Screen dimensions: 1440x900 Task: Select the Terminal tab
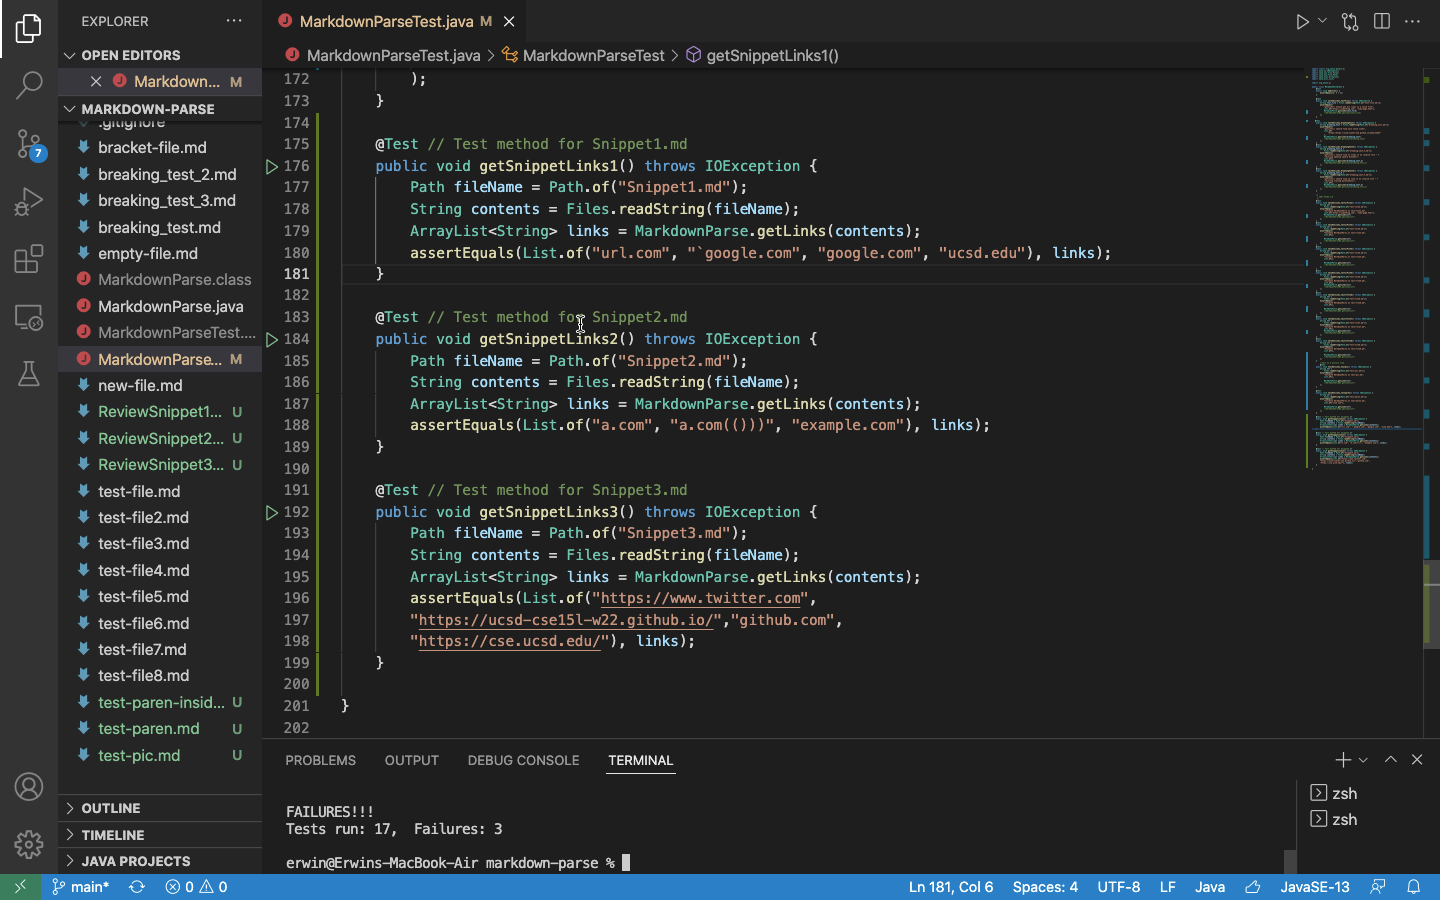tap(641, 760)
